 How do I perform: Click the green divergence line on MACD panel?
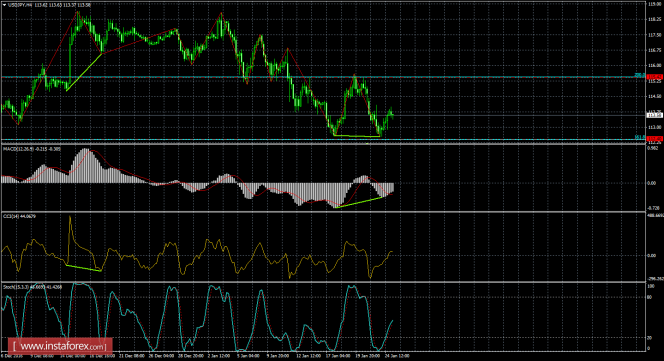[x=359, y=202]
